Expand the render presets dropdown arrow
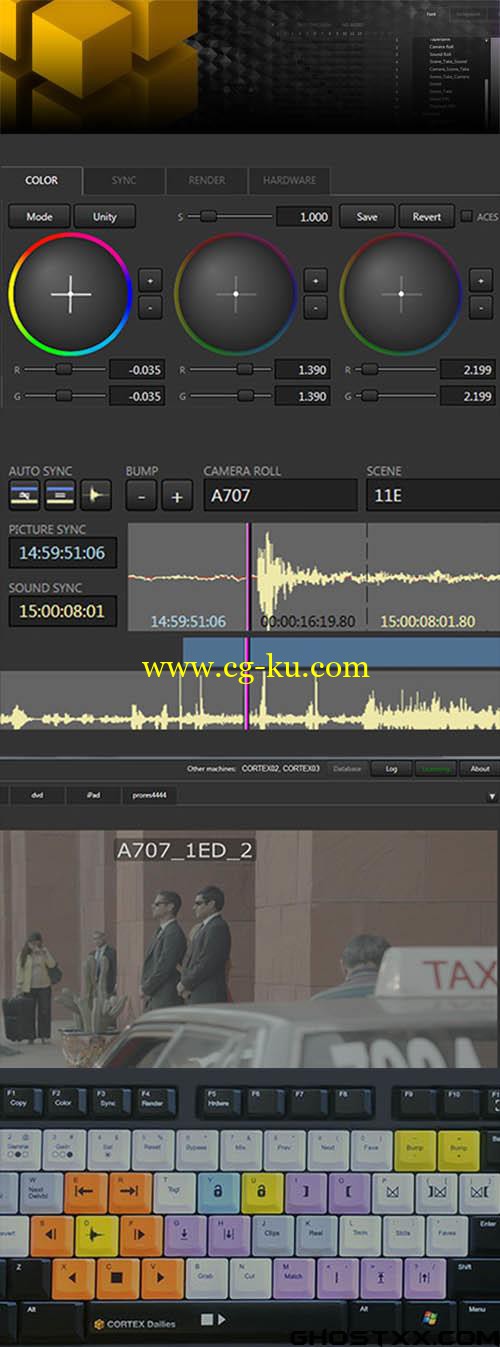Image resolution: width=500 pixels, height=1347 pixels. (x=491, y=796)
